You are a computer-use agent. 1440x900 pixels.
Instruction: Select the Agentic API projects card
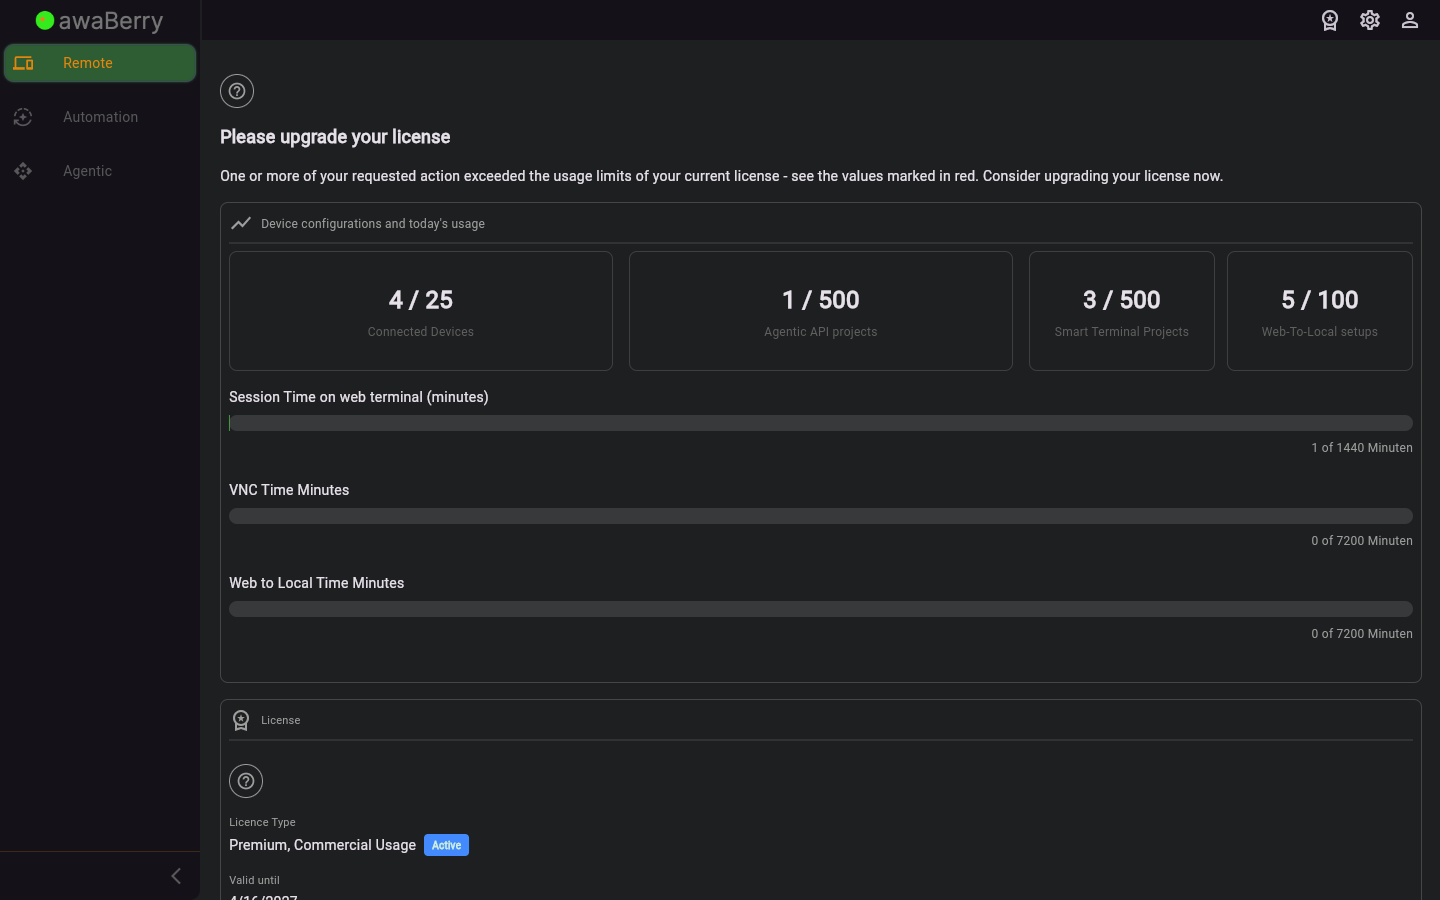click(821, 311)
